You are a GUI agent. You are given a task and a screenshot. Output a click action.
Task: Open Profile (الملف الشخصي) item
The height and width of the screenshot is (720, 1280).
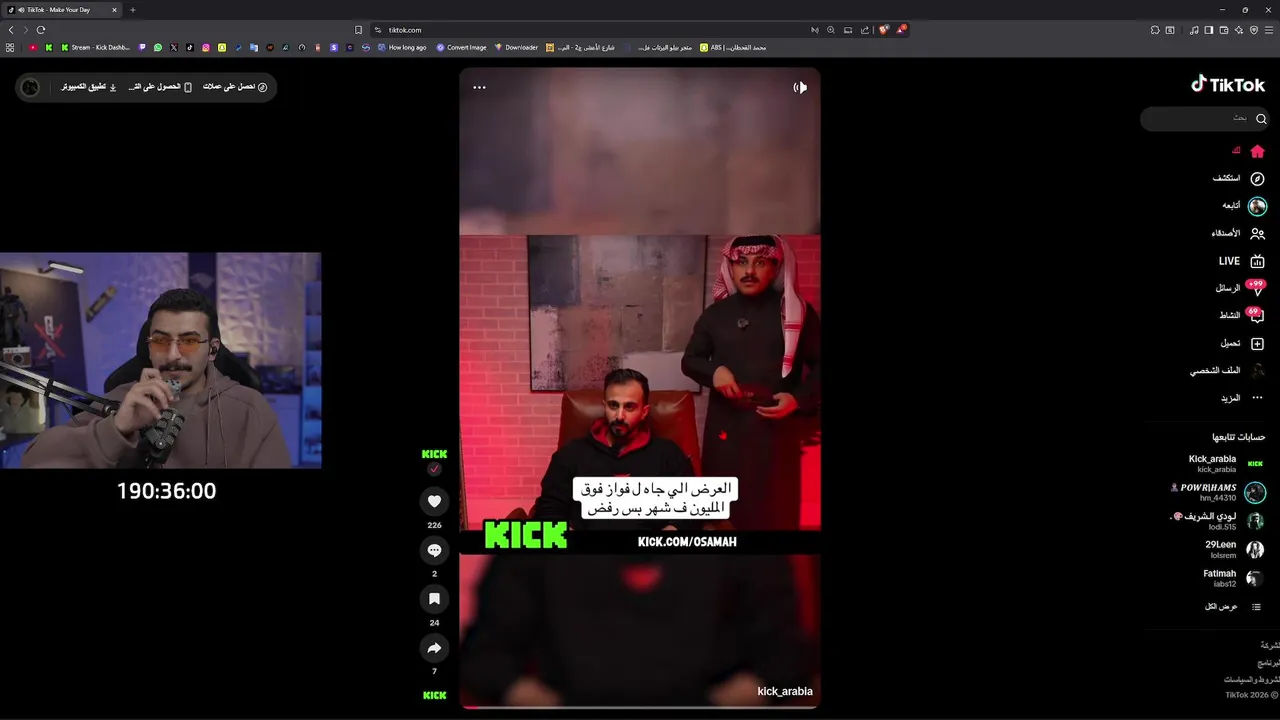coord(1227,371)
